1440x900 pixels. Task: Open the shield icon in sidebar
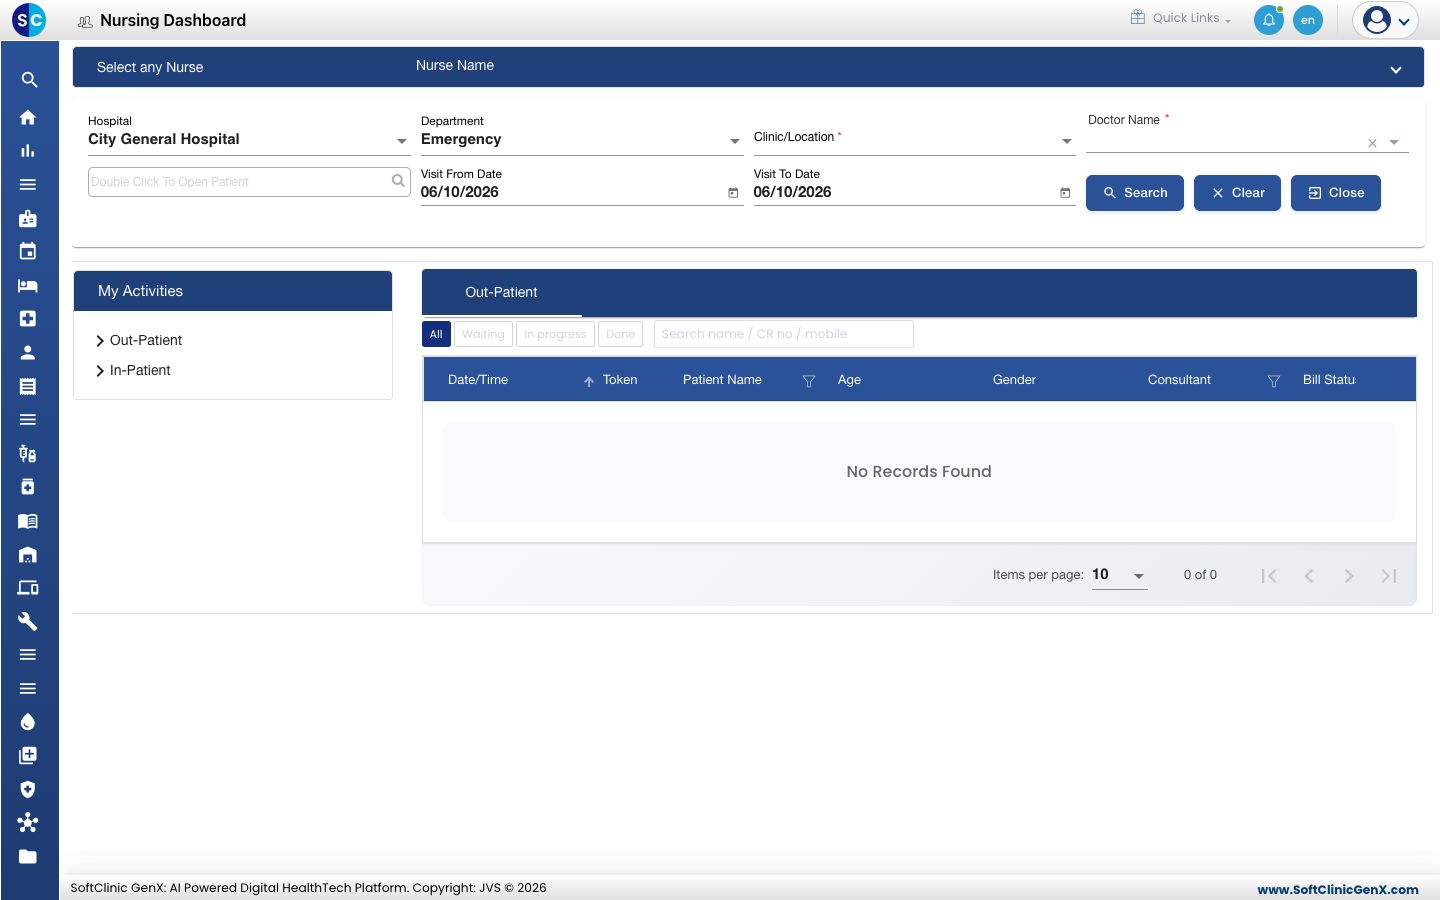tap(28, 789)
